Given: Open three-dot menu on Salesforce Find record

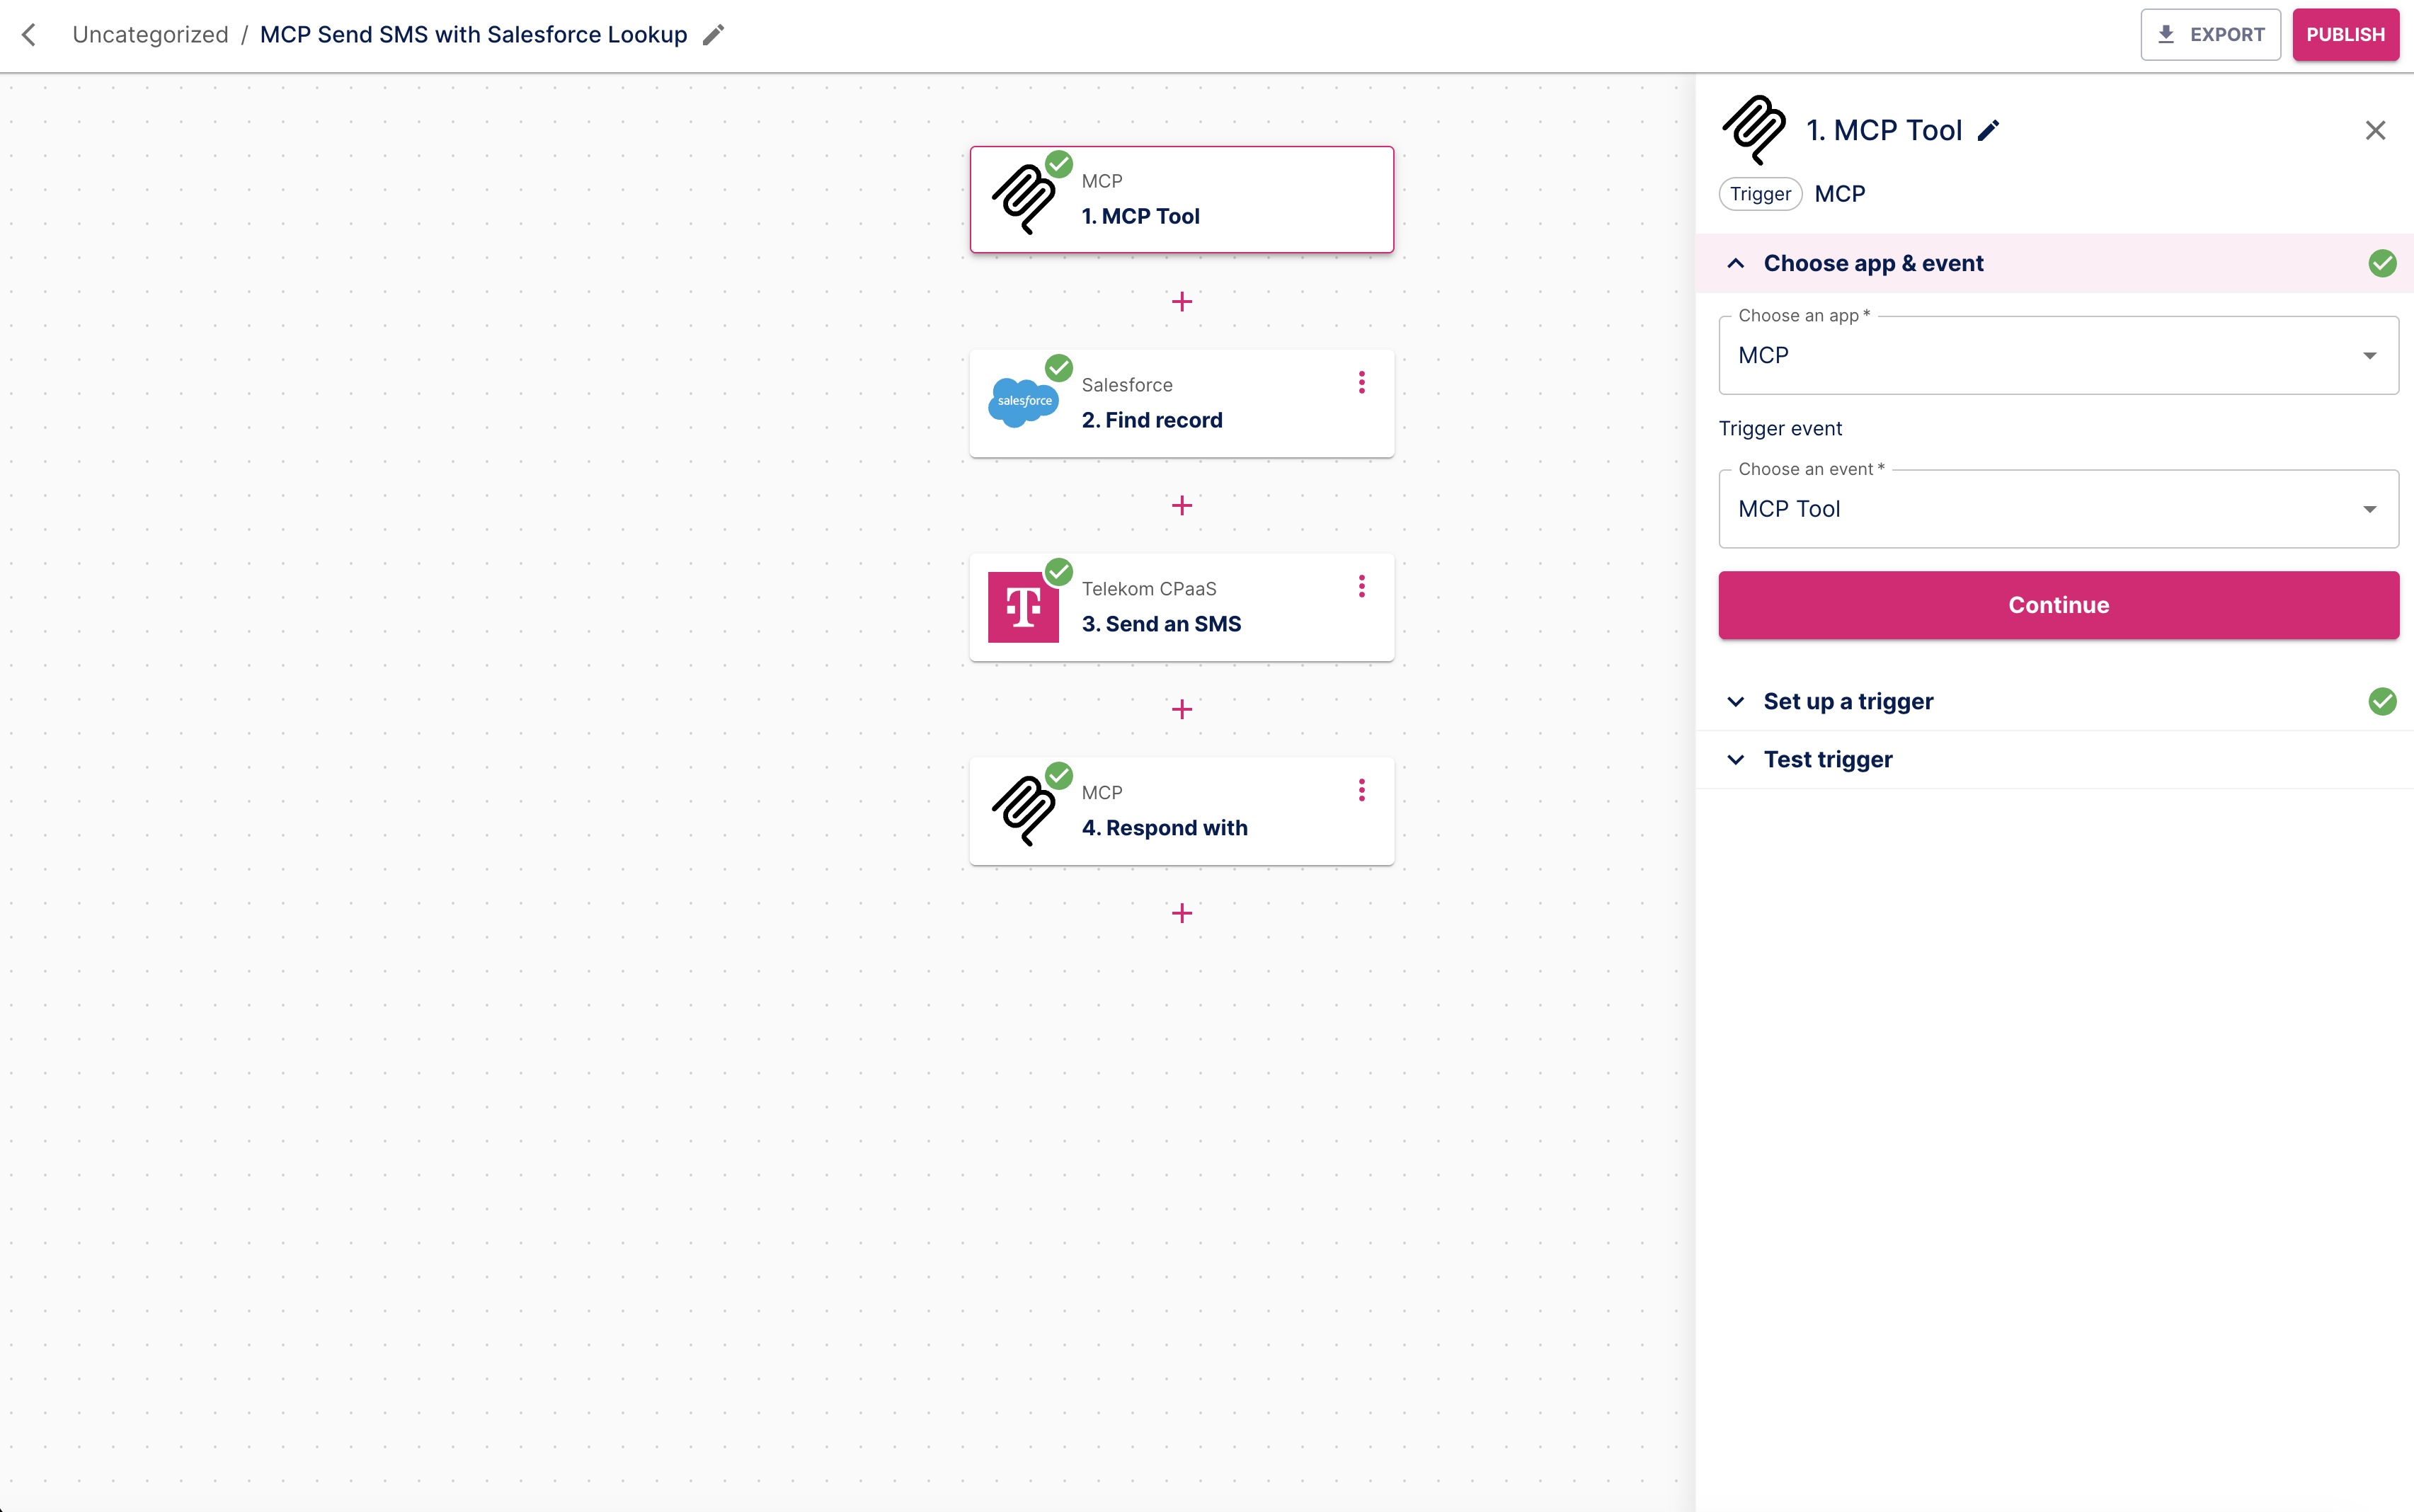Looking at the screenshot, I should tap(1361, 383).
